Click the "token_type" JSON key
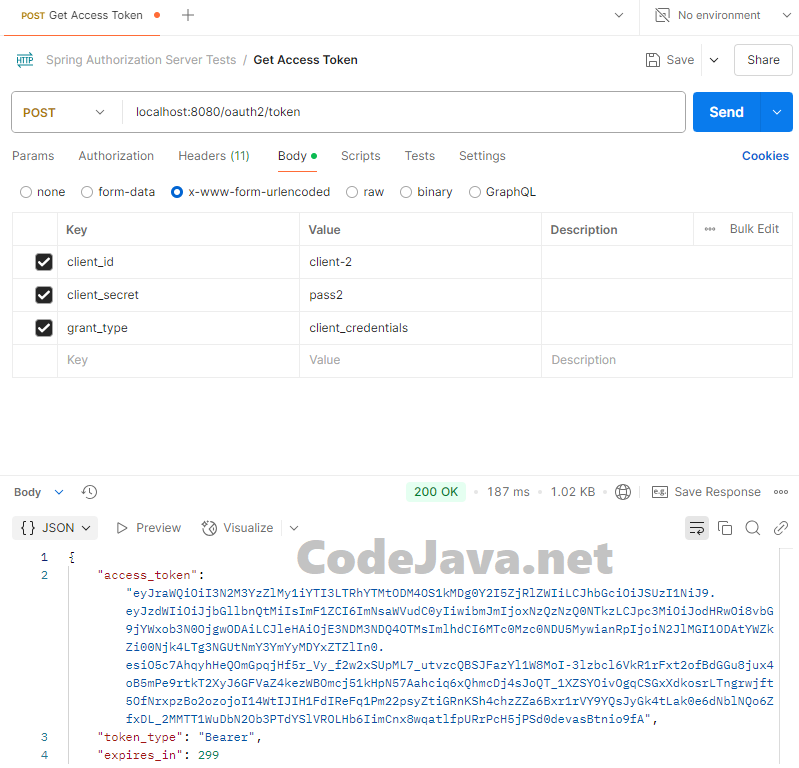The width and height of the screenshot is (799, 768). [x=140, y=737]
